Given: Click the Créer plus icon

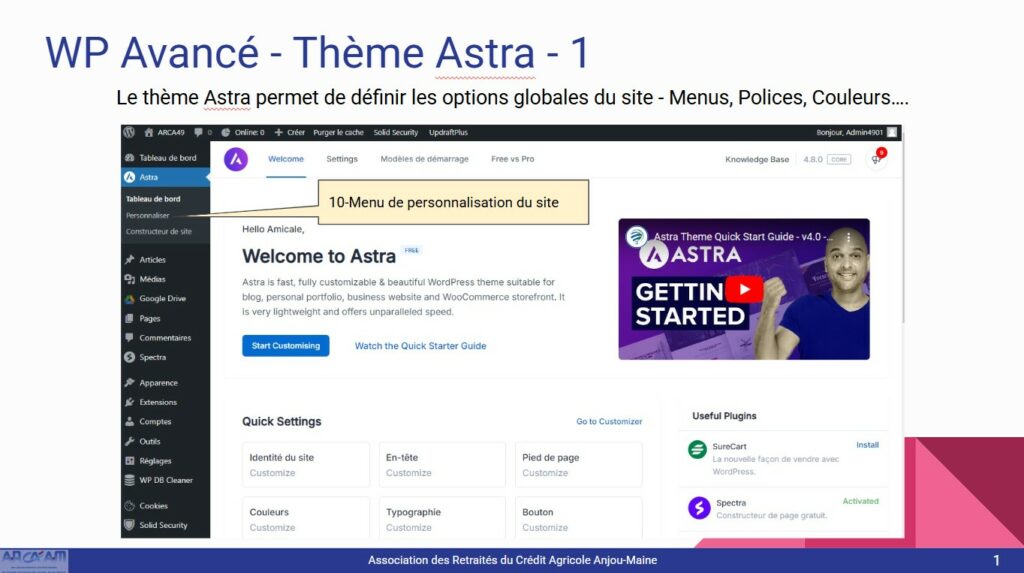Looking at the screenshot, I should (278, 132).
